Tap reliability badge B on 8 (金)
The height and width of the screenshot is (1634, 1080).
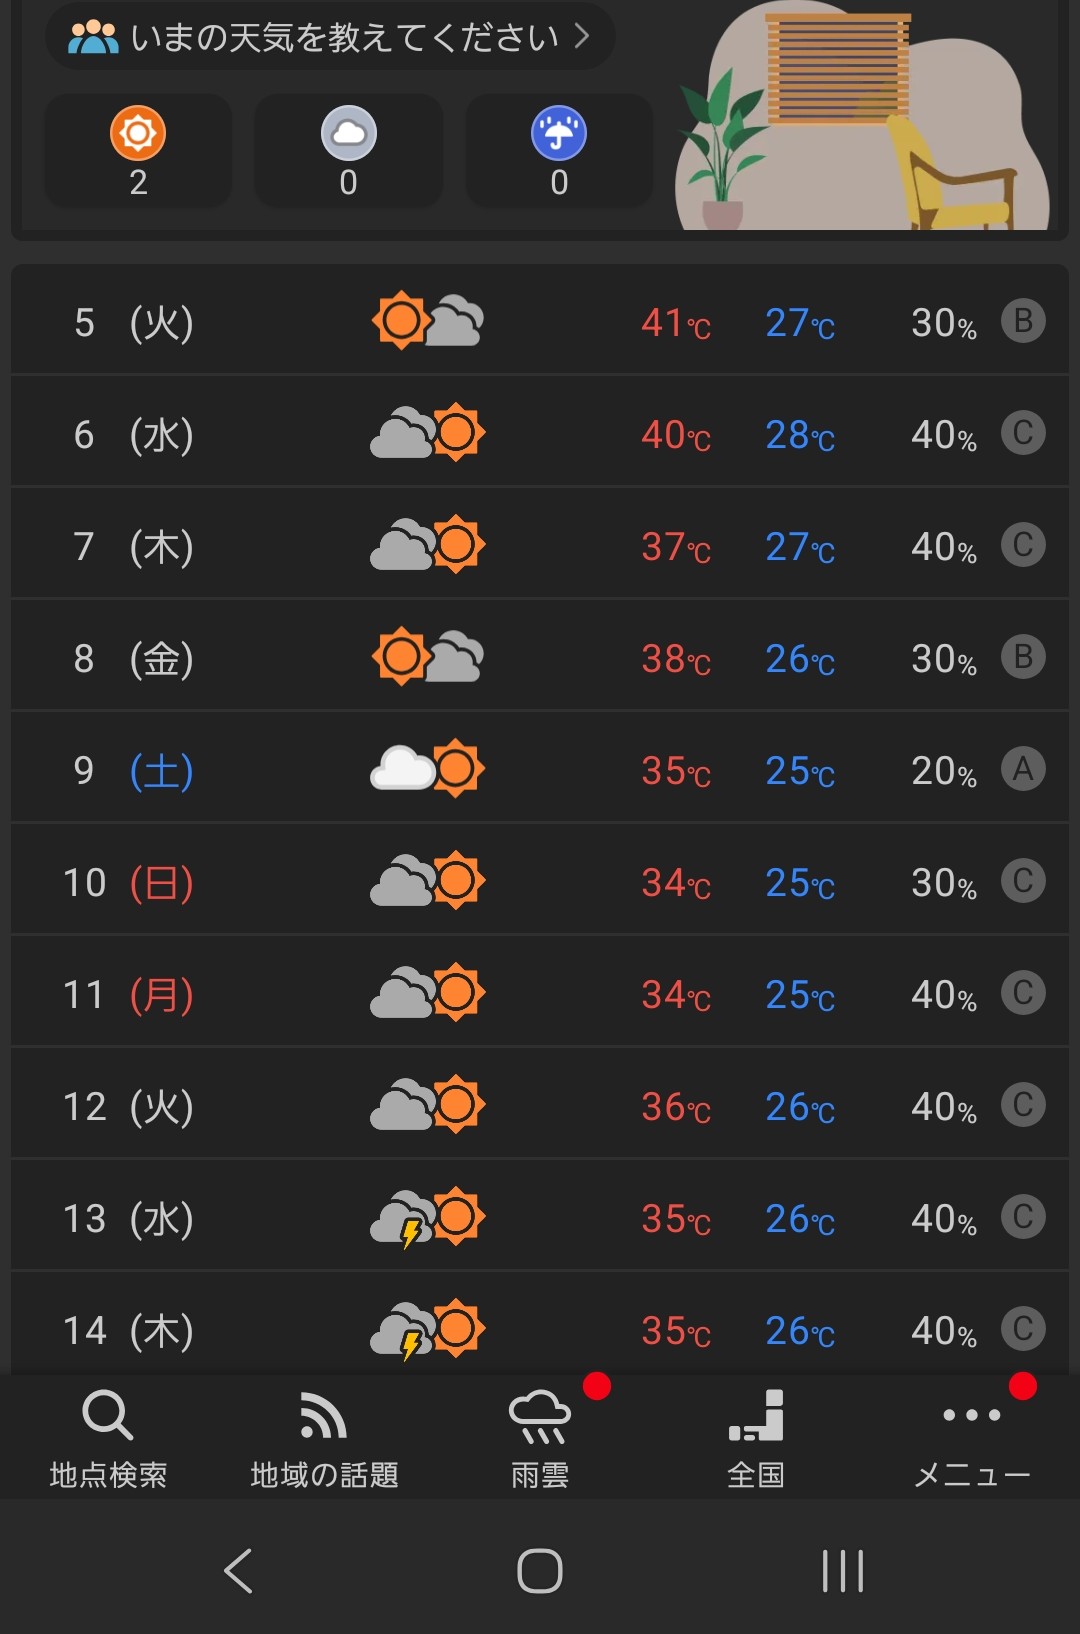pos(1023,657)
